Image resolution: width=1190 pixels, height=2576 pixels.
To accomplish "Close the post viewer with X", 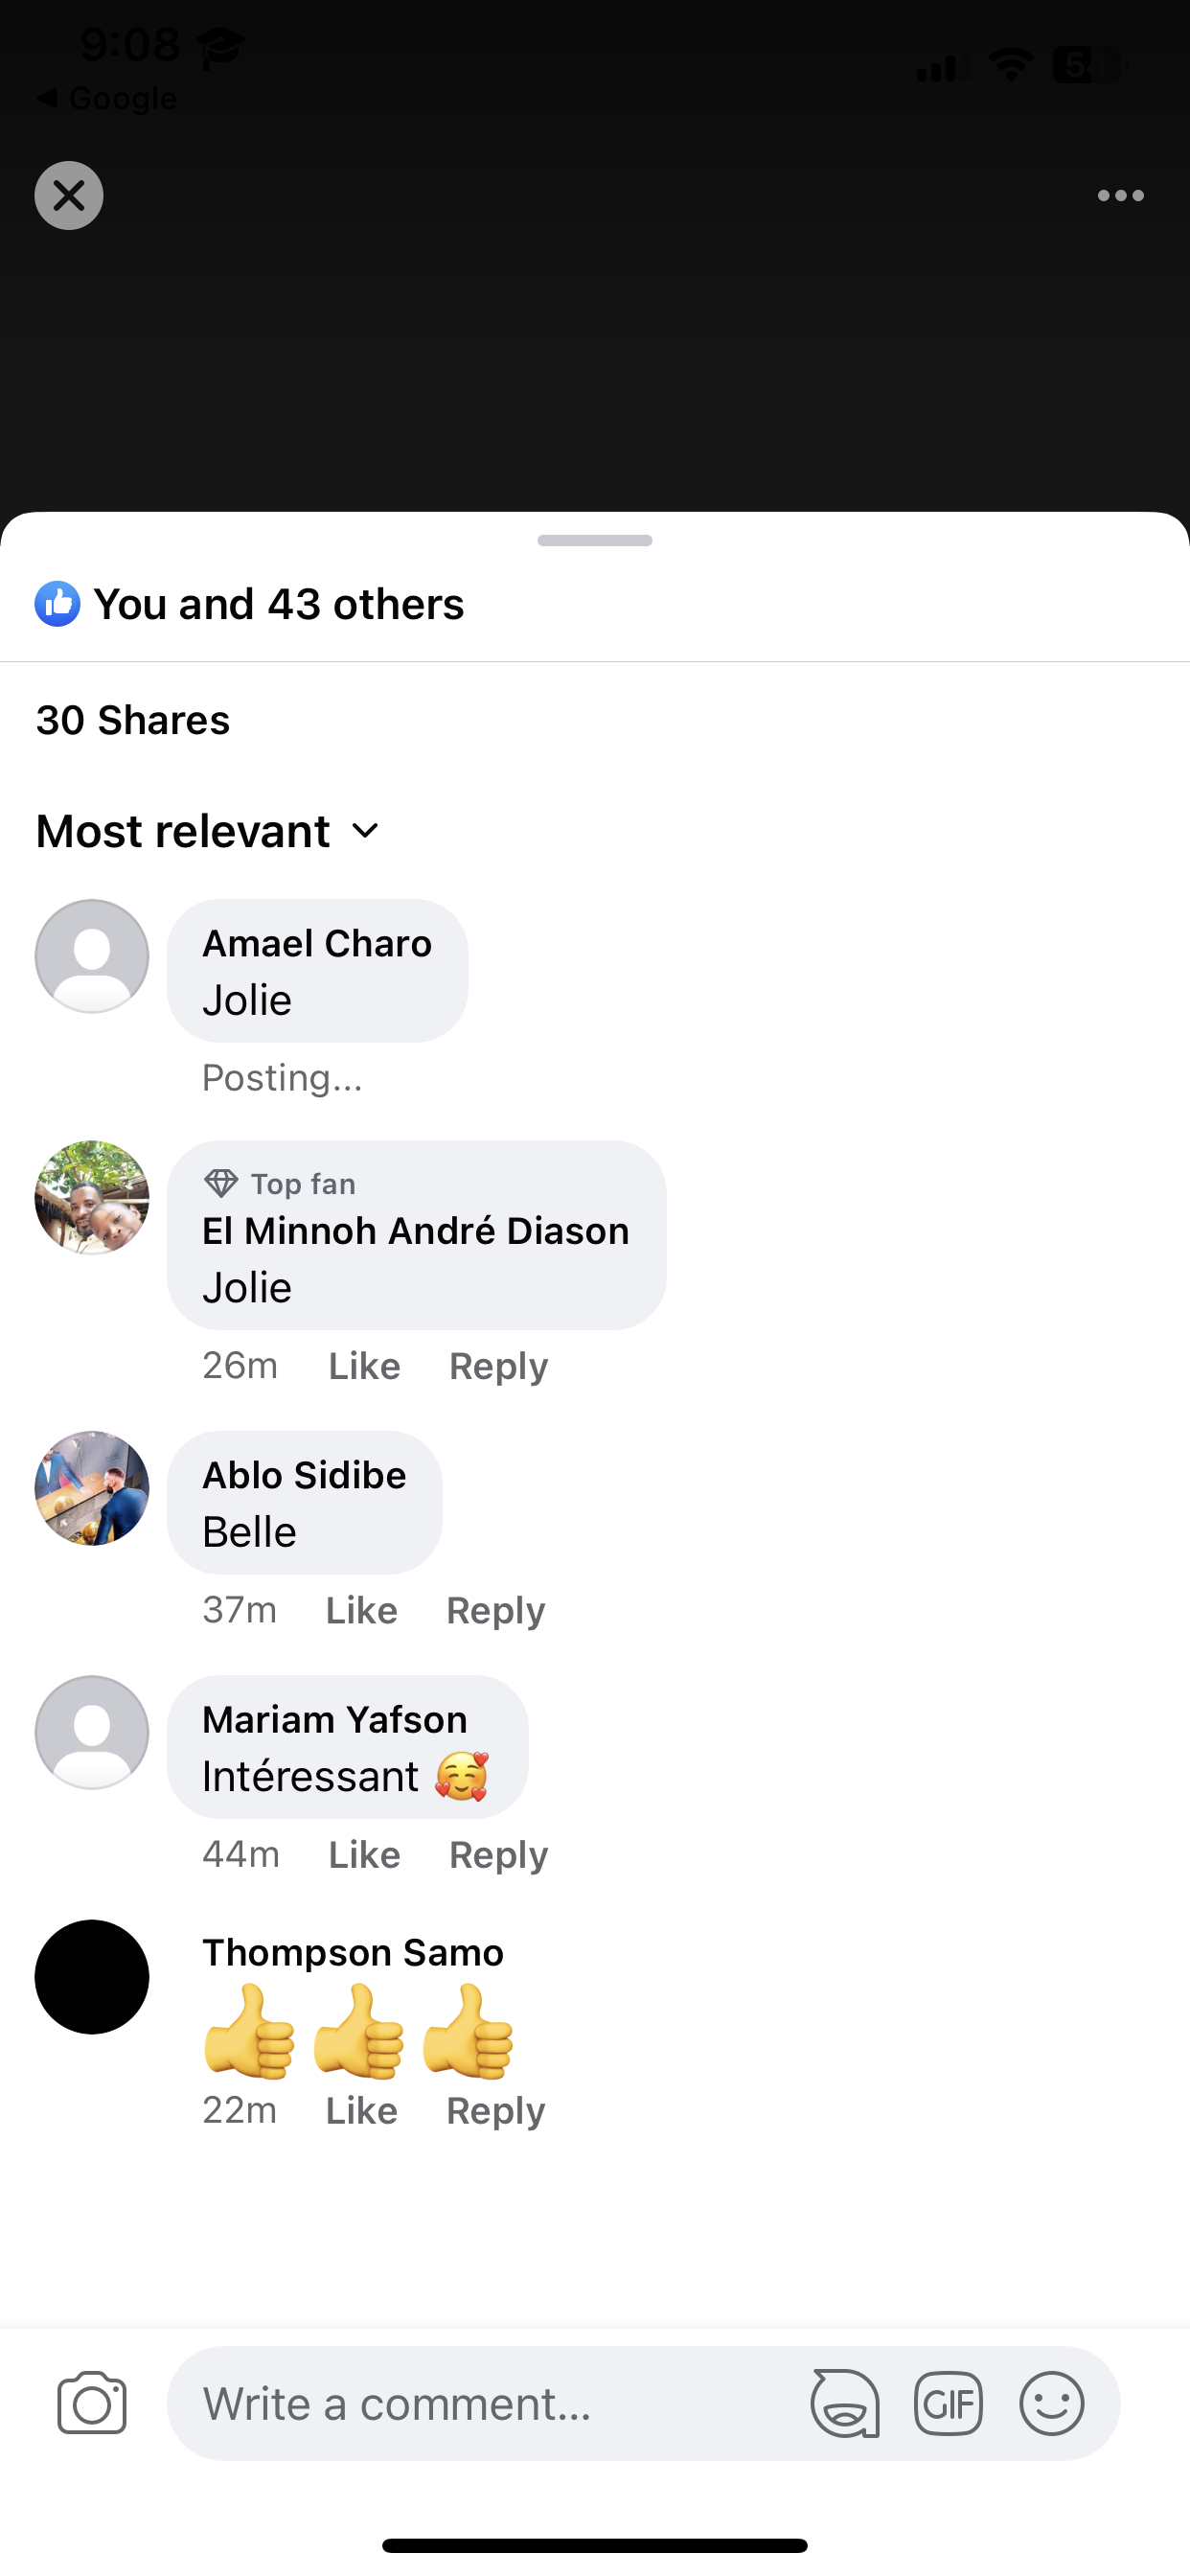I will pyautogui.click(x=69, y=196).
